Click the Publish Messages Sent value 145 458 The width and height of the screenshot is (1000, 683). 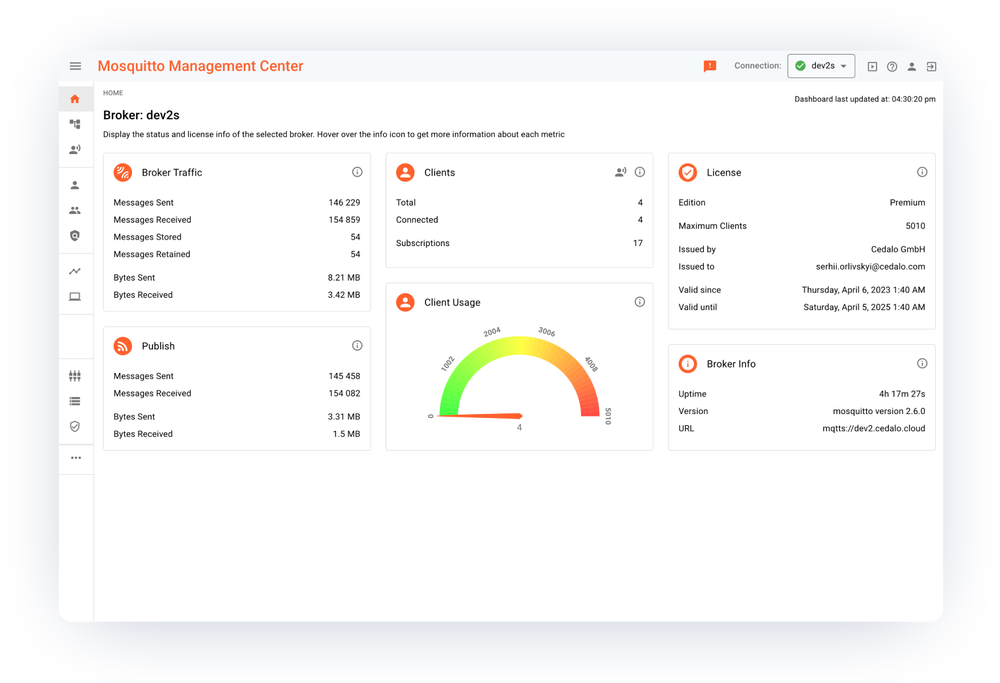click(344, 376)
